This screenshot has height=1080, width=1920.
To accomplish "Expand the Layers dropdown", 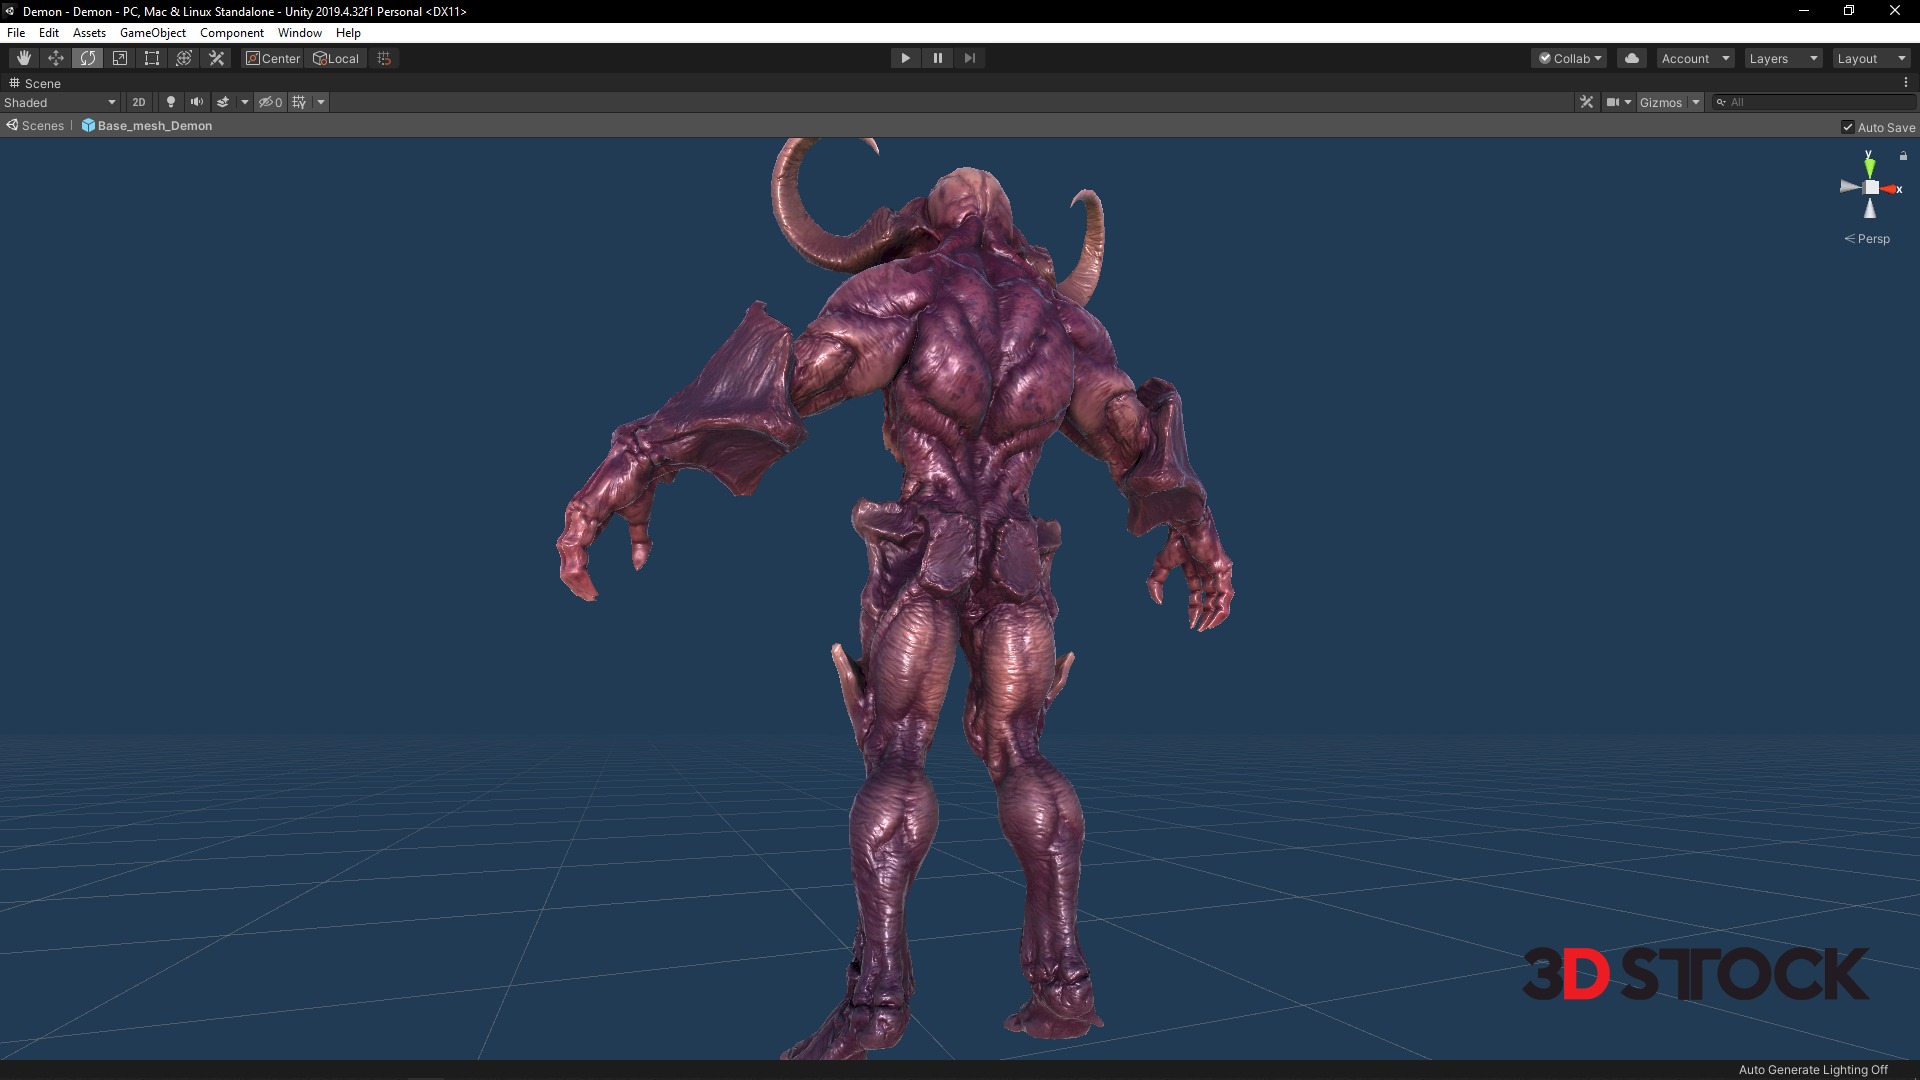I will pyautogui.click(x=1783, y=58).
